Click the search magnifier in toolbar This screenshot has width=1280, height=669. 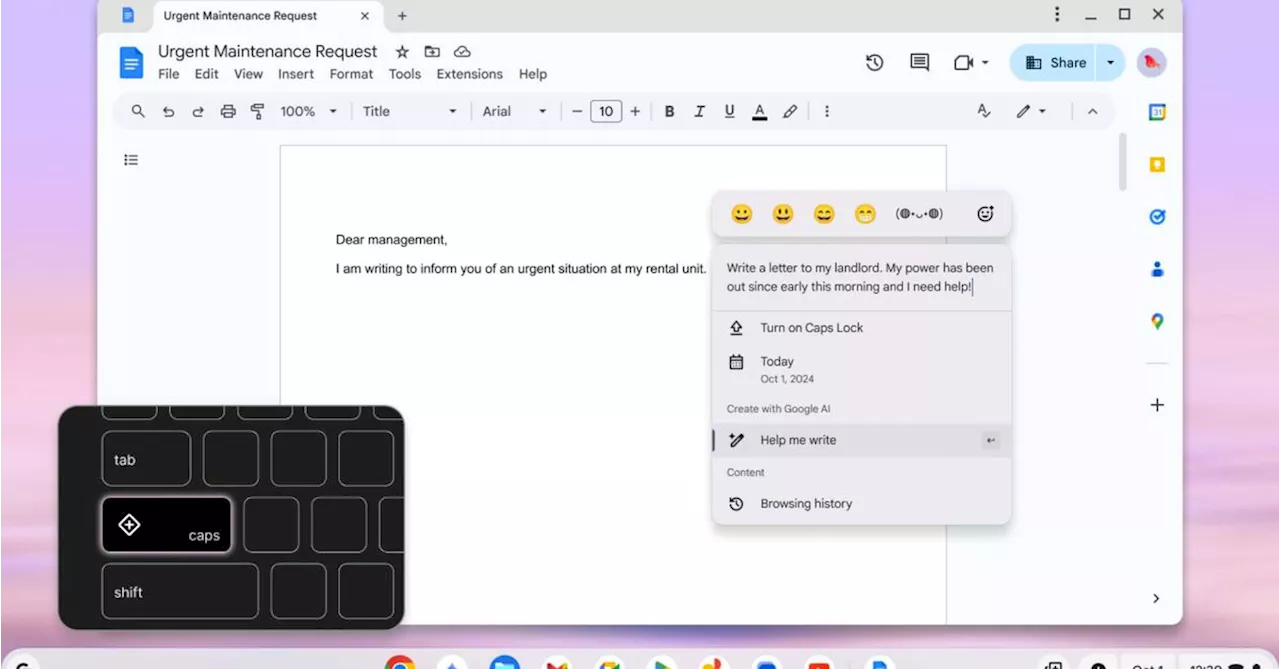(138, 111)
